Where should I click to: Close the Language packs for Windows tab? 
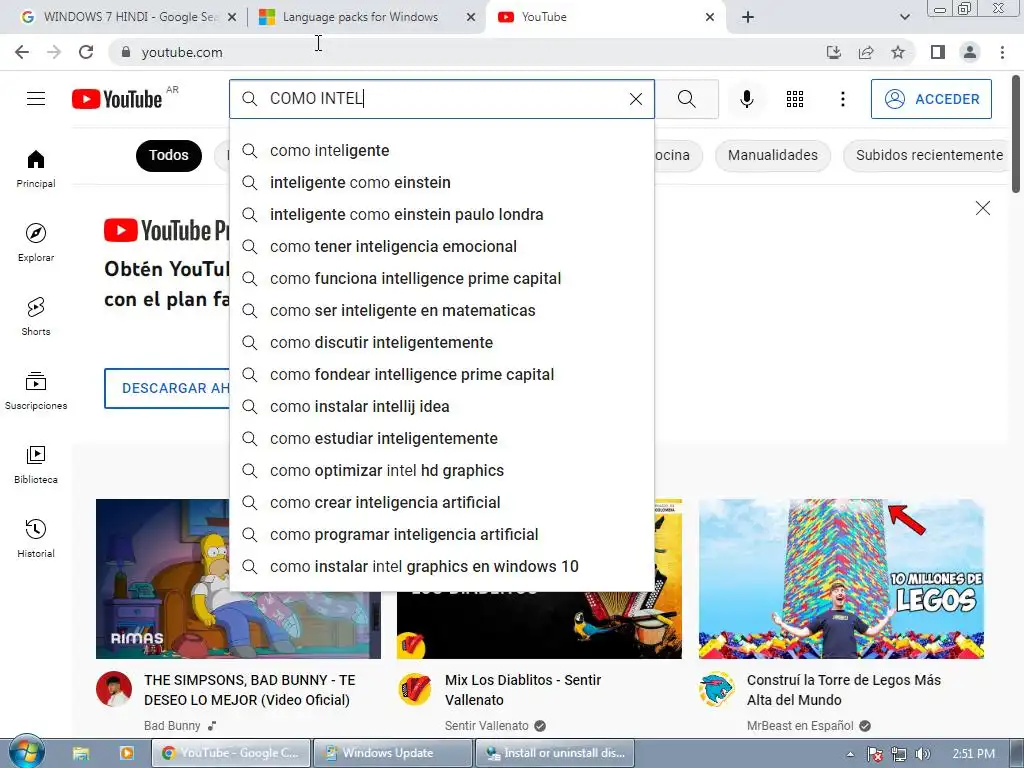point(471,17)
